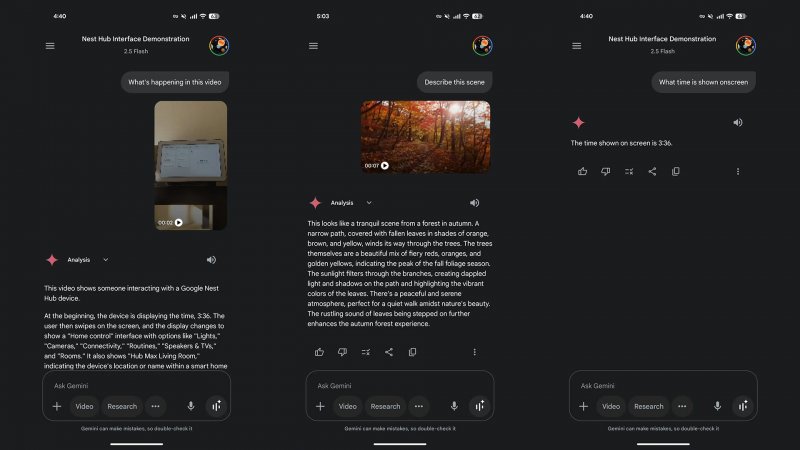Open more options for 3:36 time response

point(738,171)
